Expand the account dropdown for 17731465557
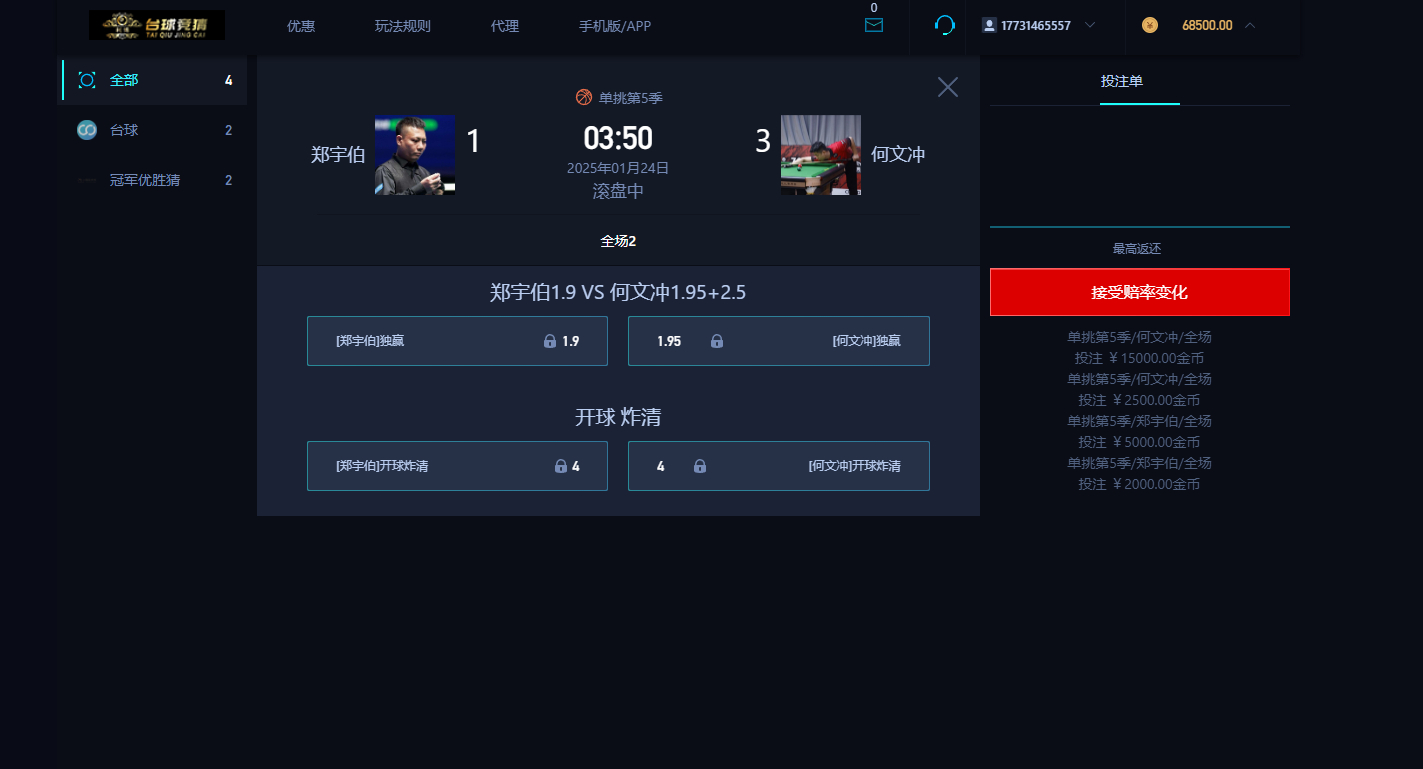1423x769 pixels. coord(1090,25)
